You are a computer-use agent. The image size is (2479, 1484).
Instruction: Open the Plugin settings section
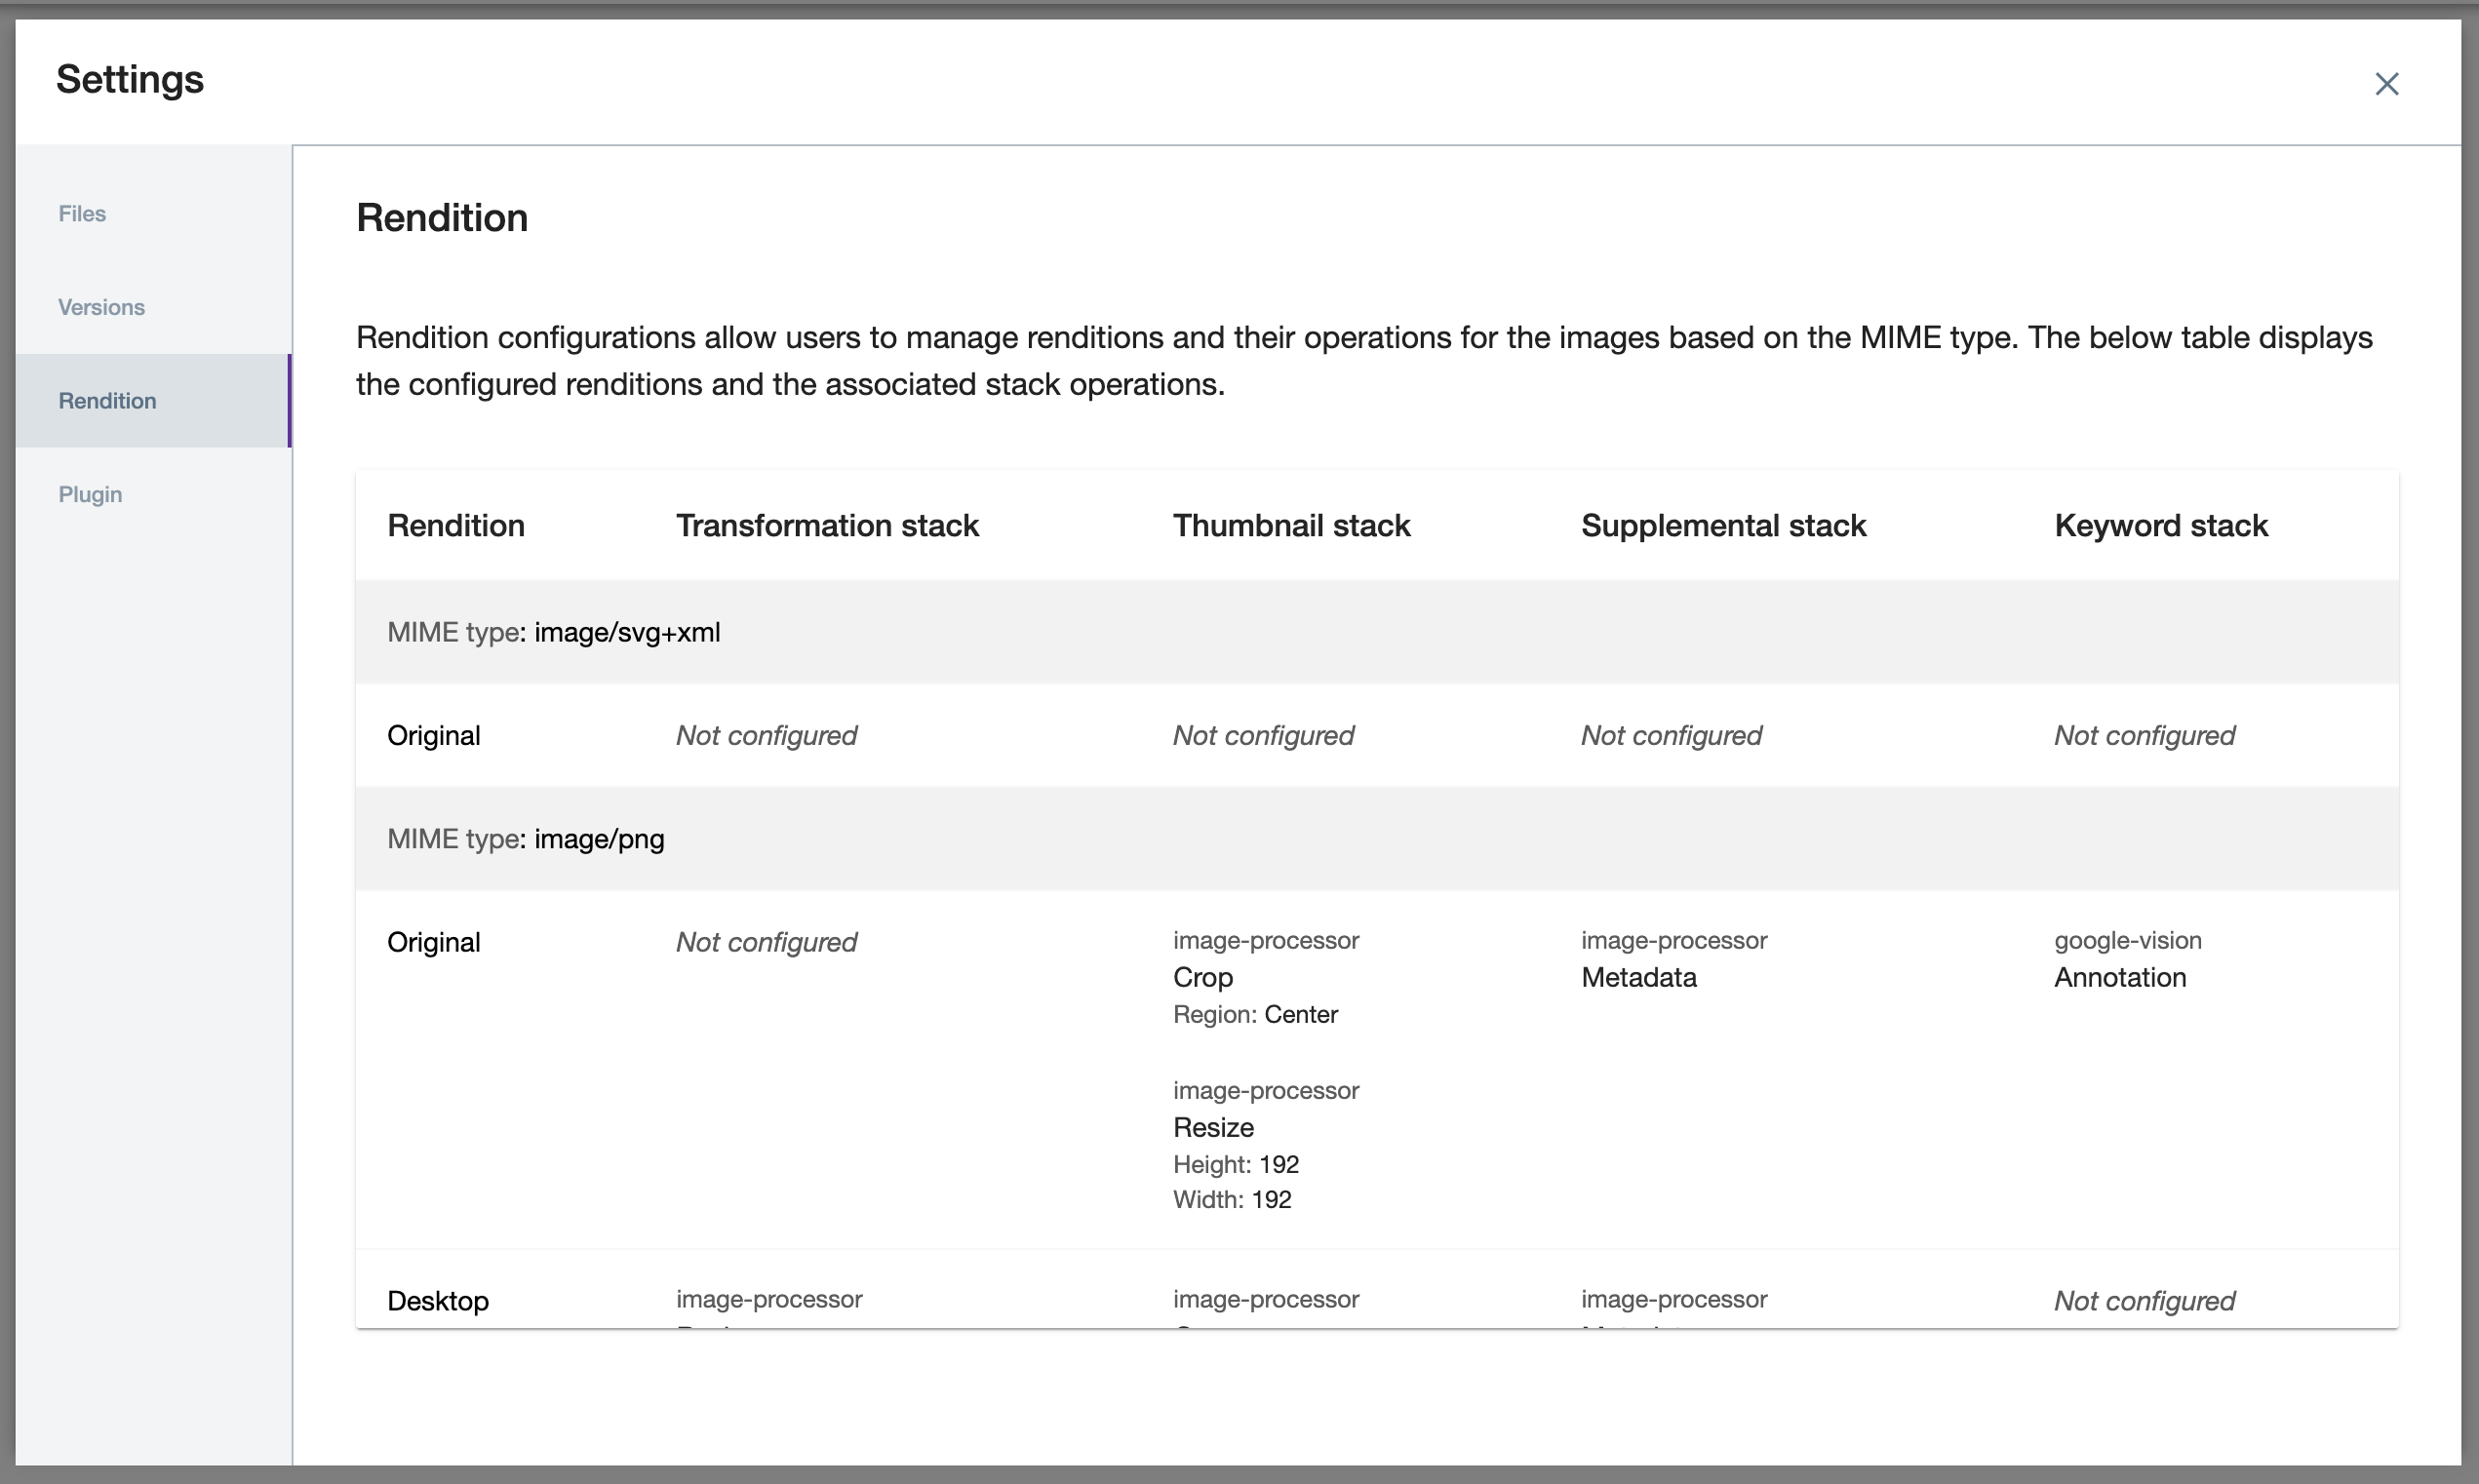pos(90,493)
